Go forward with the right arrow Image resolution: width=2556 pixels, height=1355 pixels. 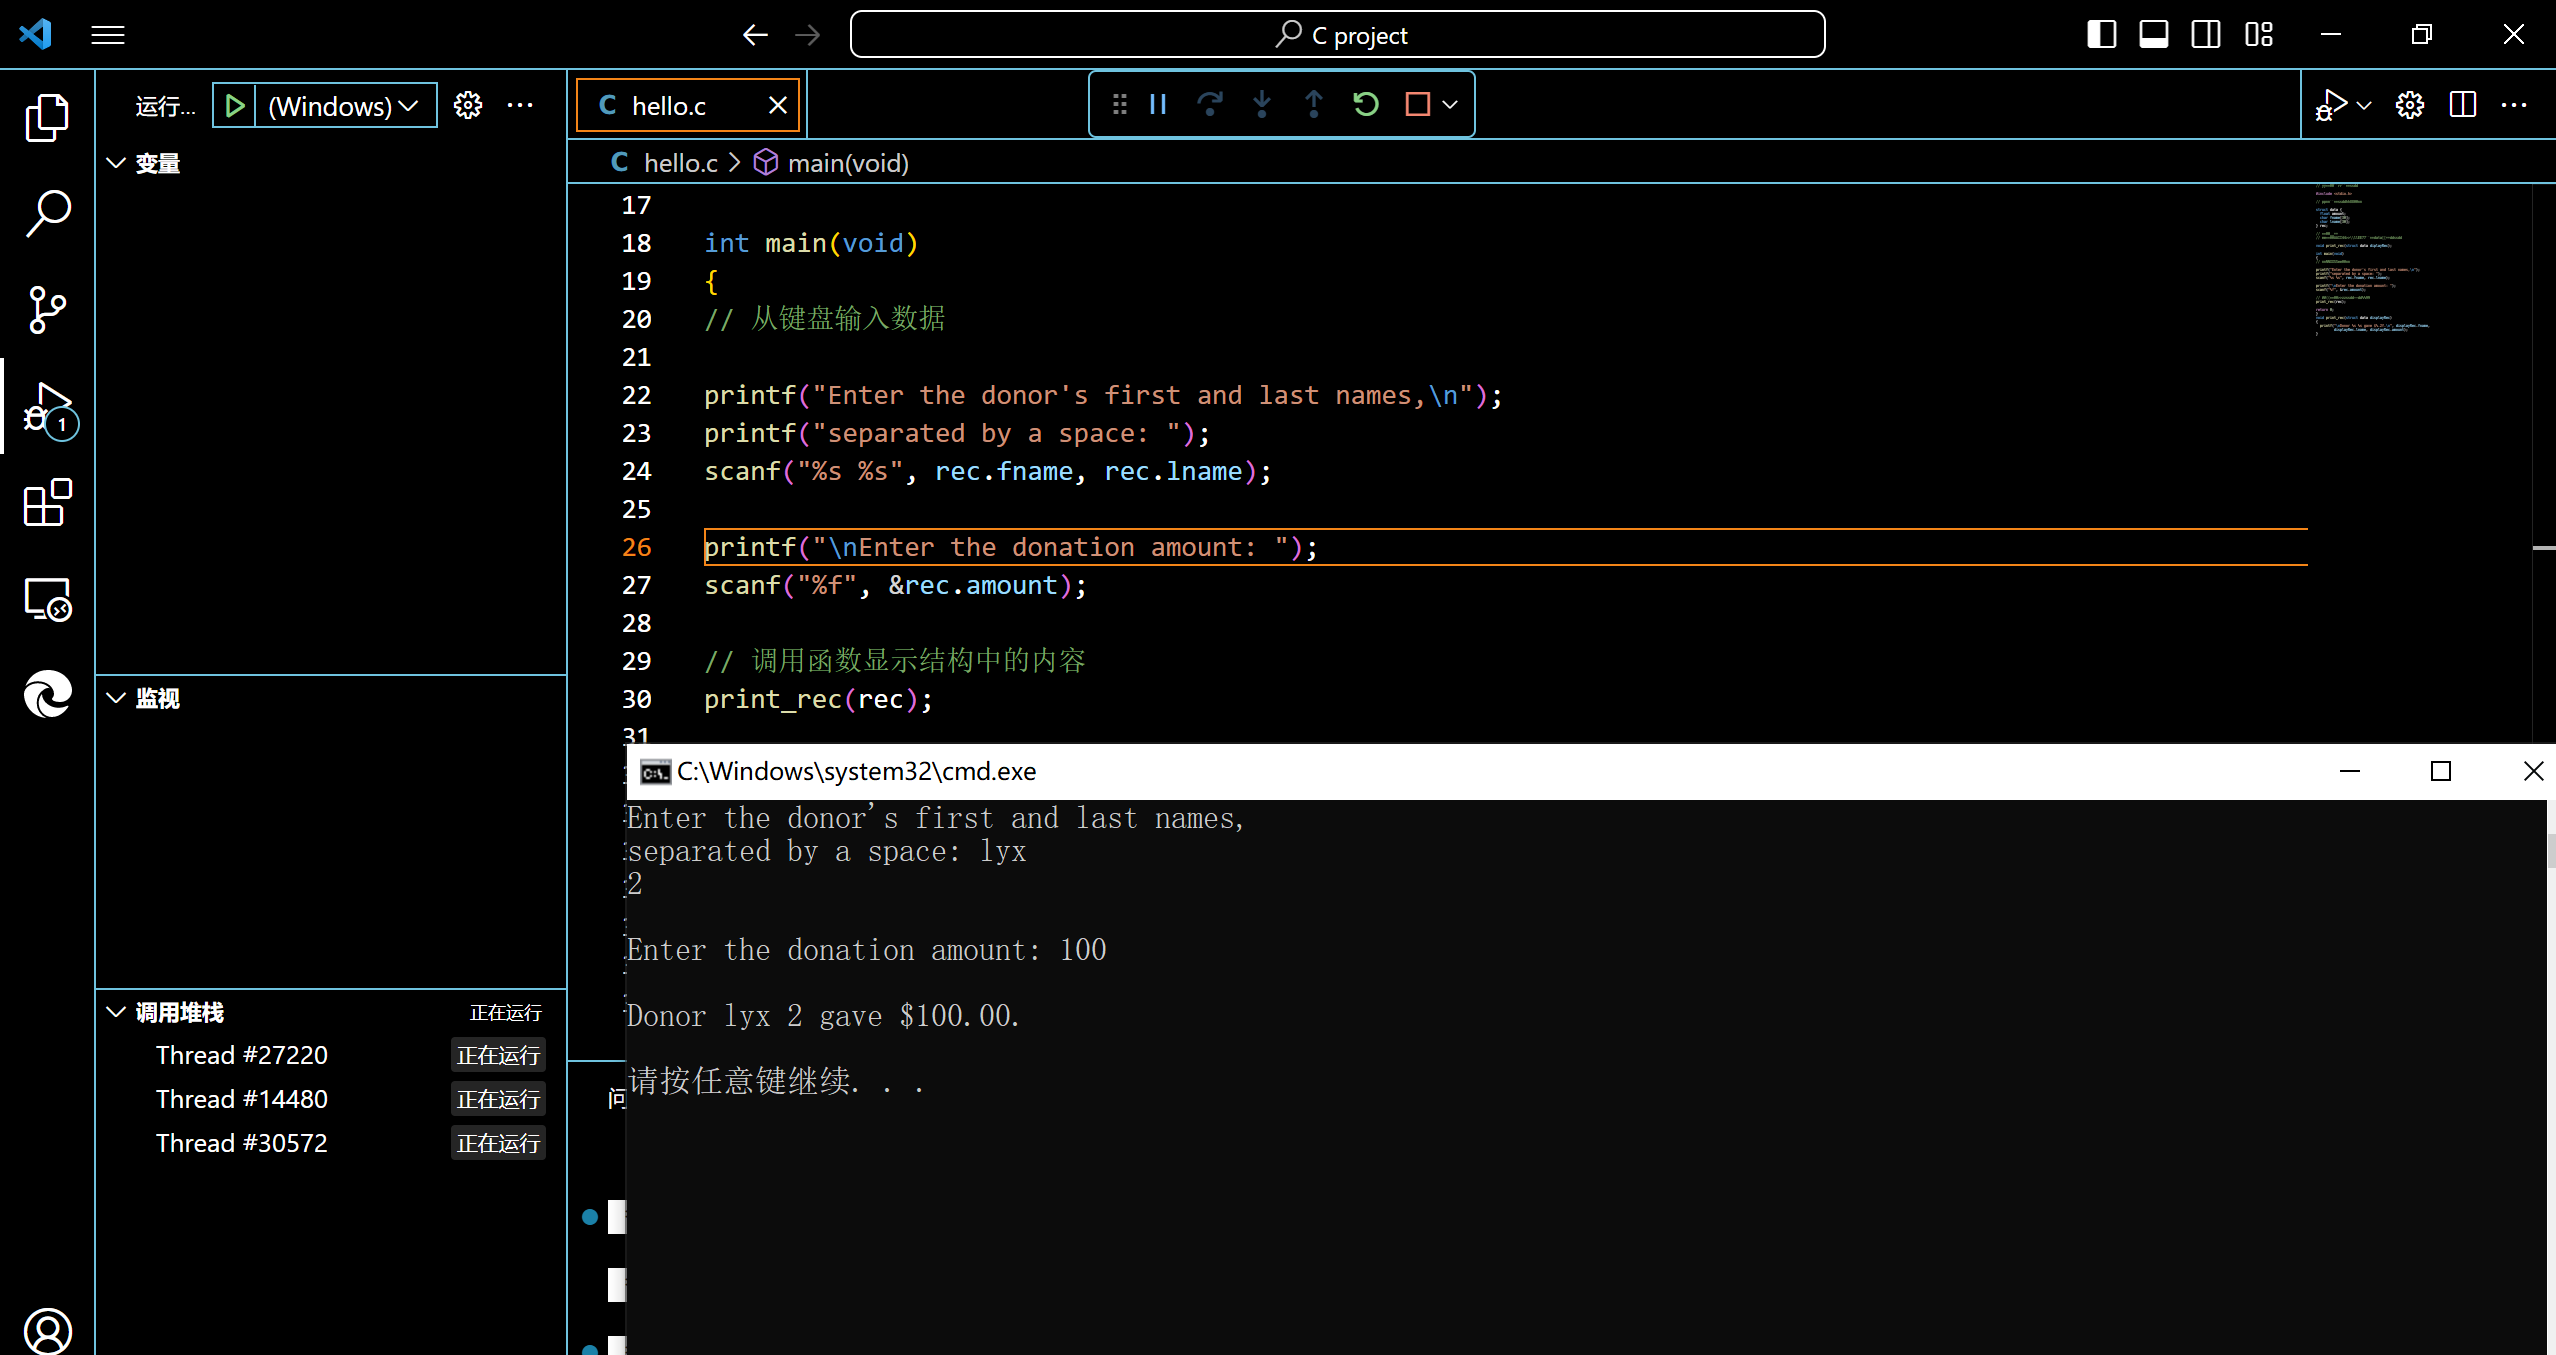click(x=807, y=35)
